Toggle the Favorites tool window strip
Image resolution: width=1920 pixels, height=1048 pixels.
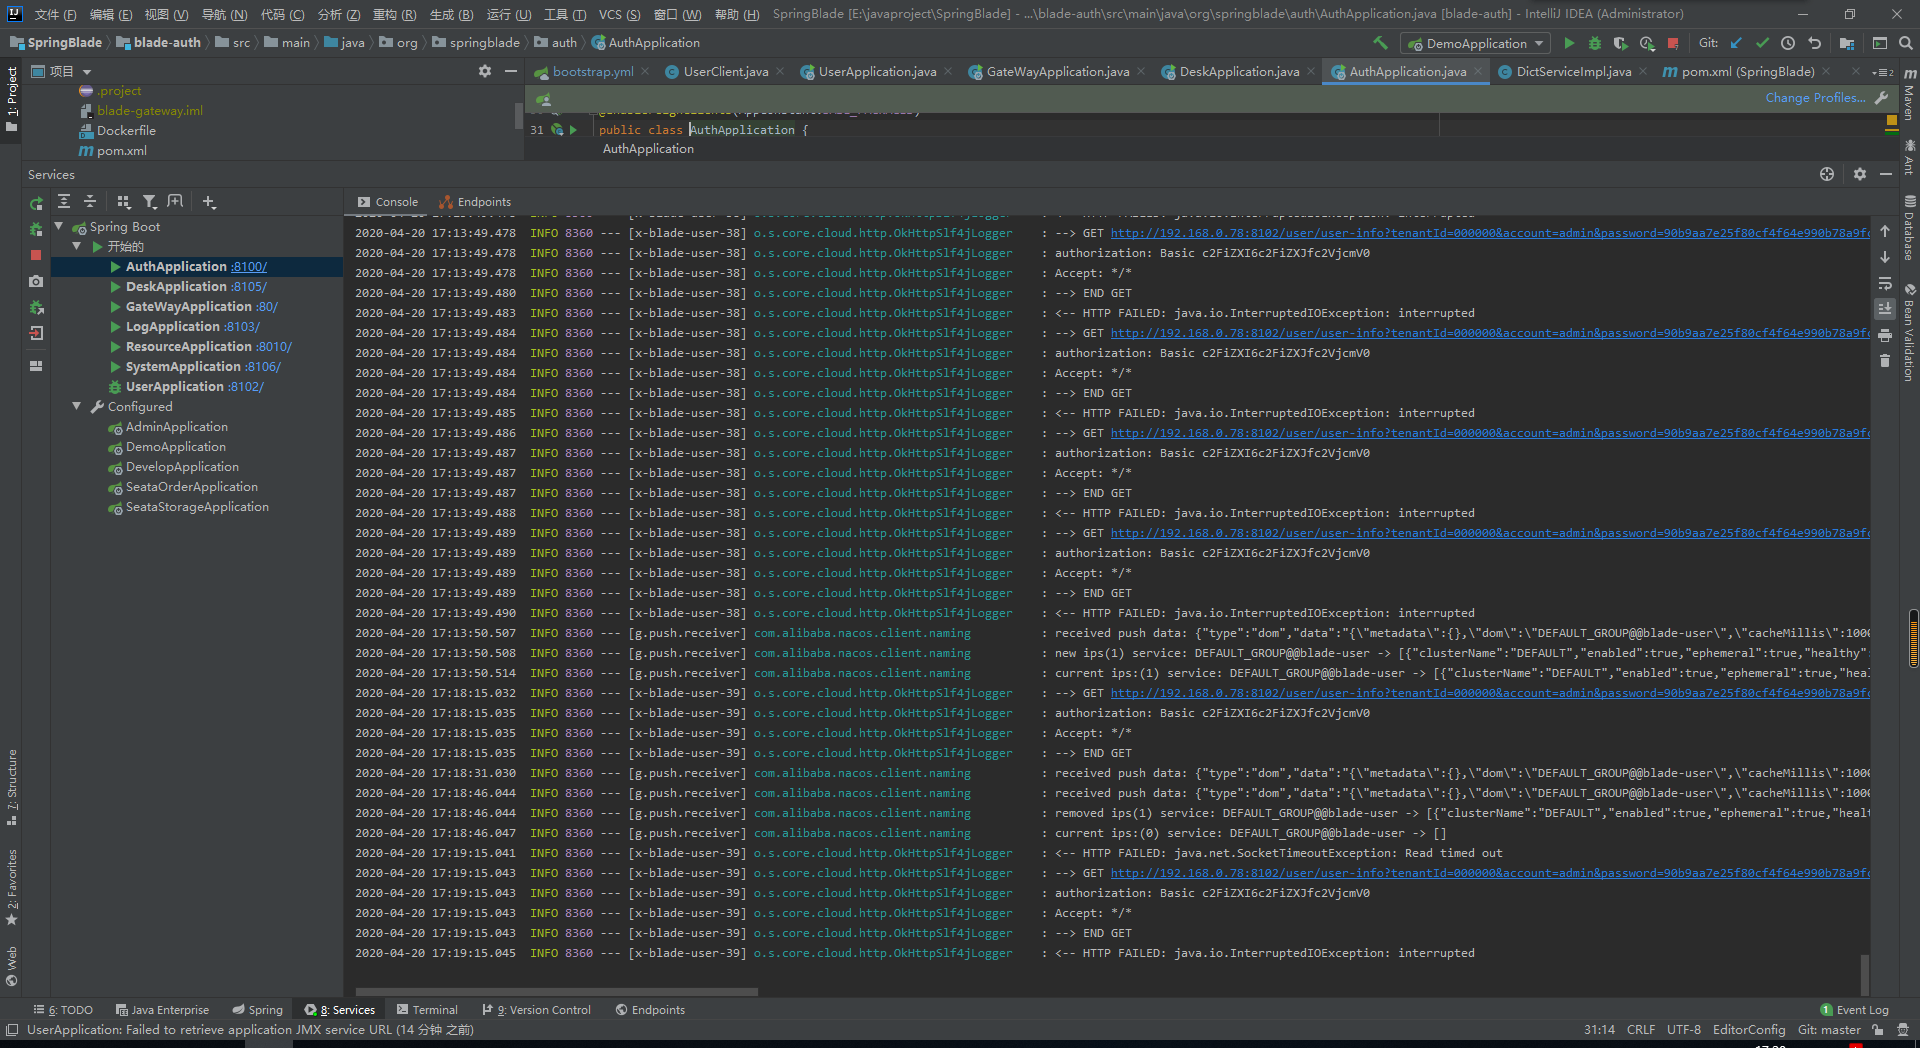(x=11, y=886)
